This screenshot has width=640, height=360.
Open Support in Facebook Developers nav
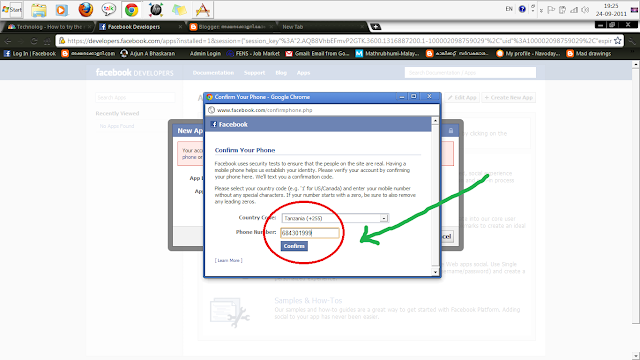tap(254, 73)
